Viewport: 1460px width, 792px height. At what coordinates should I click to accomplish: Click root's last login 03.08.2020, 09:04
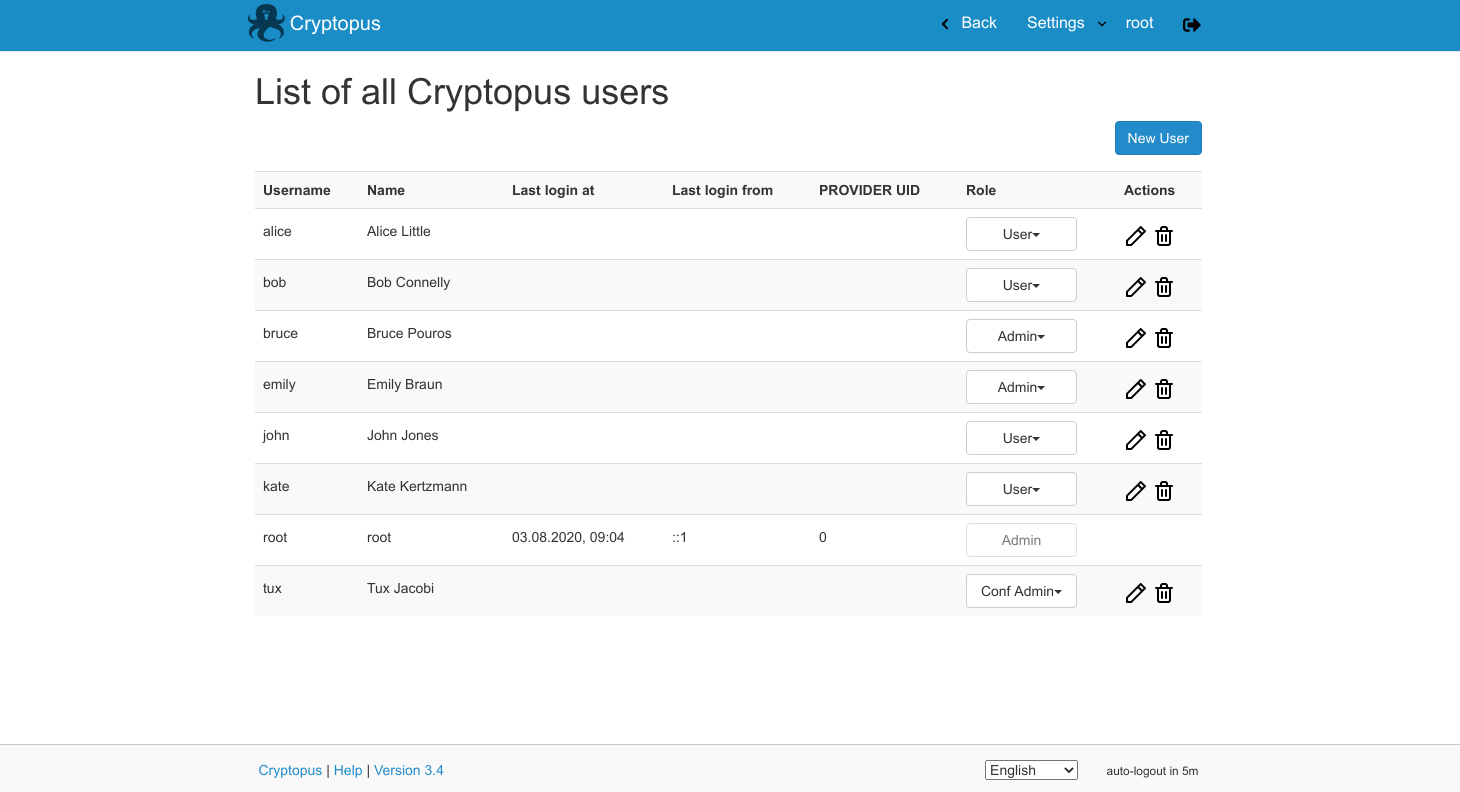coord(568,537)
